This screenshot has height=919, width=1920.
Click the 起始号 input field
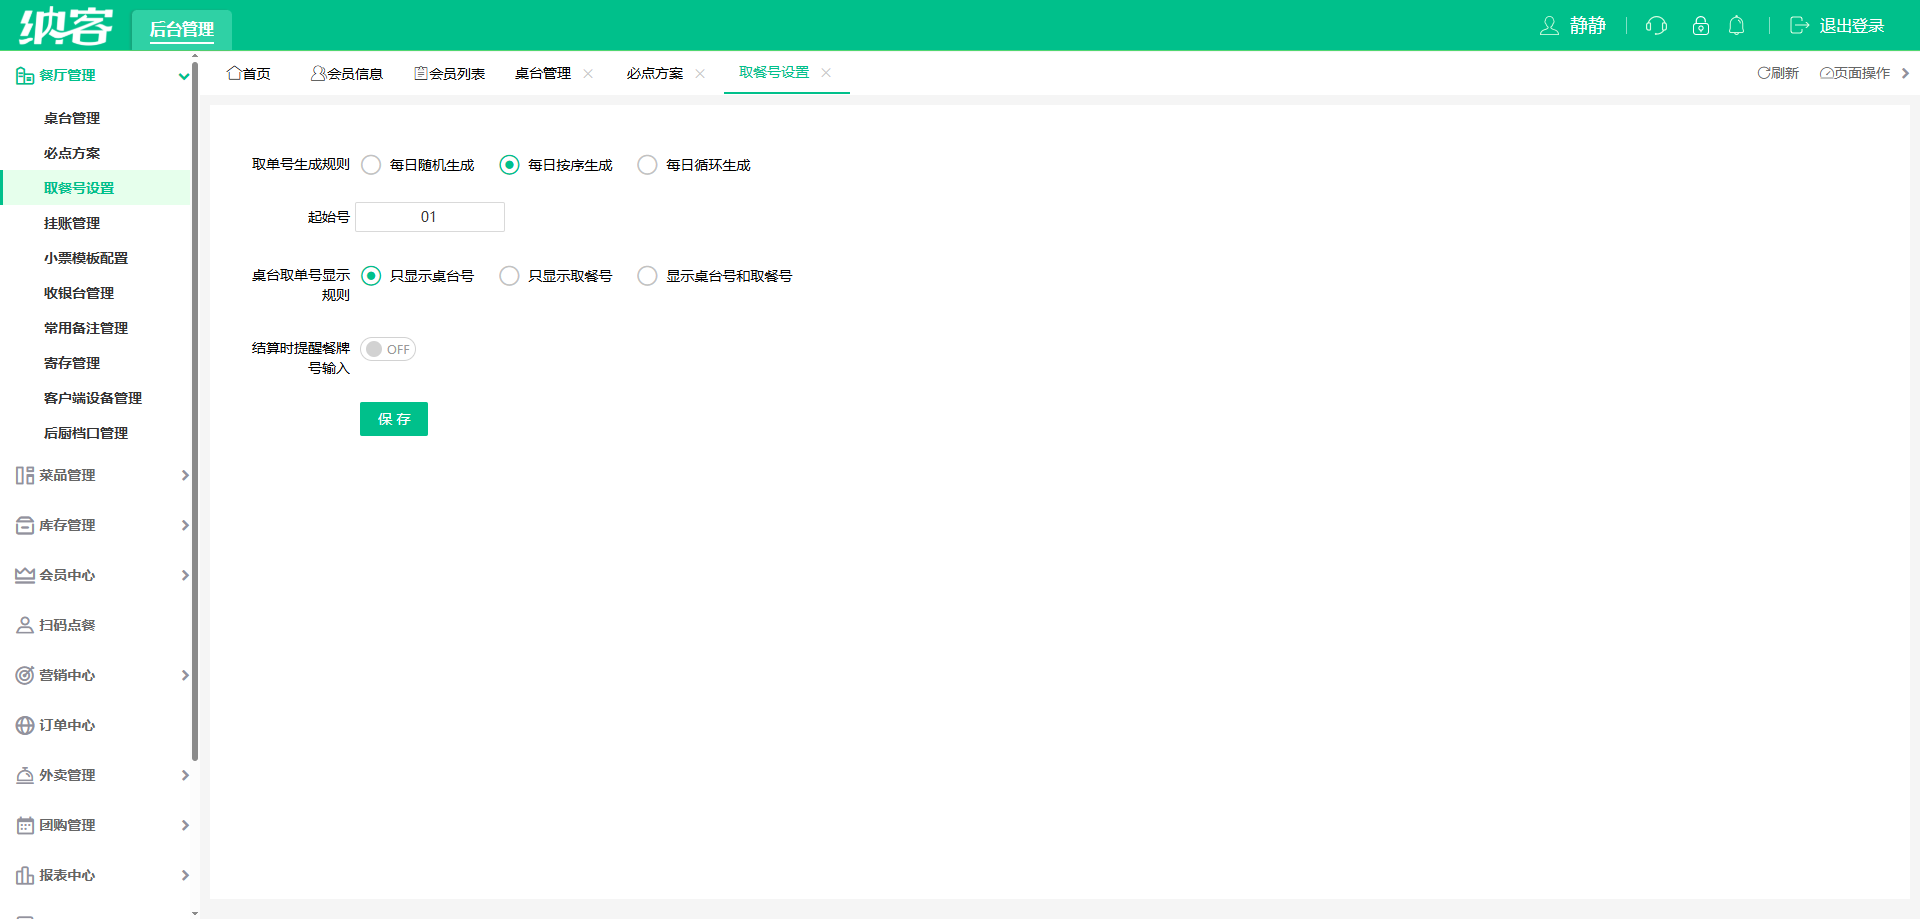tap(430, 217)
